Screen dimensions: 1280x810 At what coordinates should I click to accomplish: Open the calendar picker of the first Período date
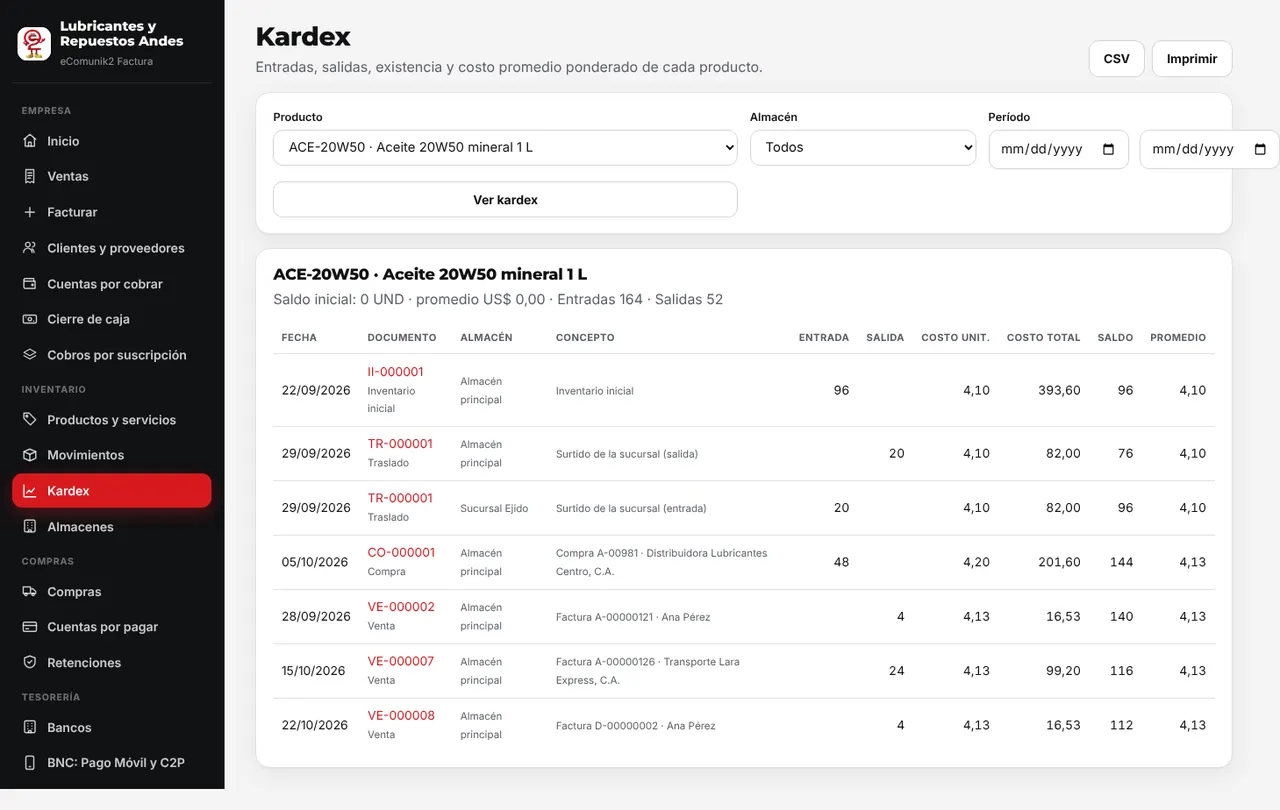(1108, 149)
